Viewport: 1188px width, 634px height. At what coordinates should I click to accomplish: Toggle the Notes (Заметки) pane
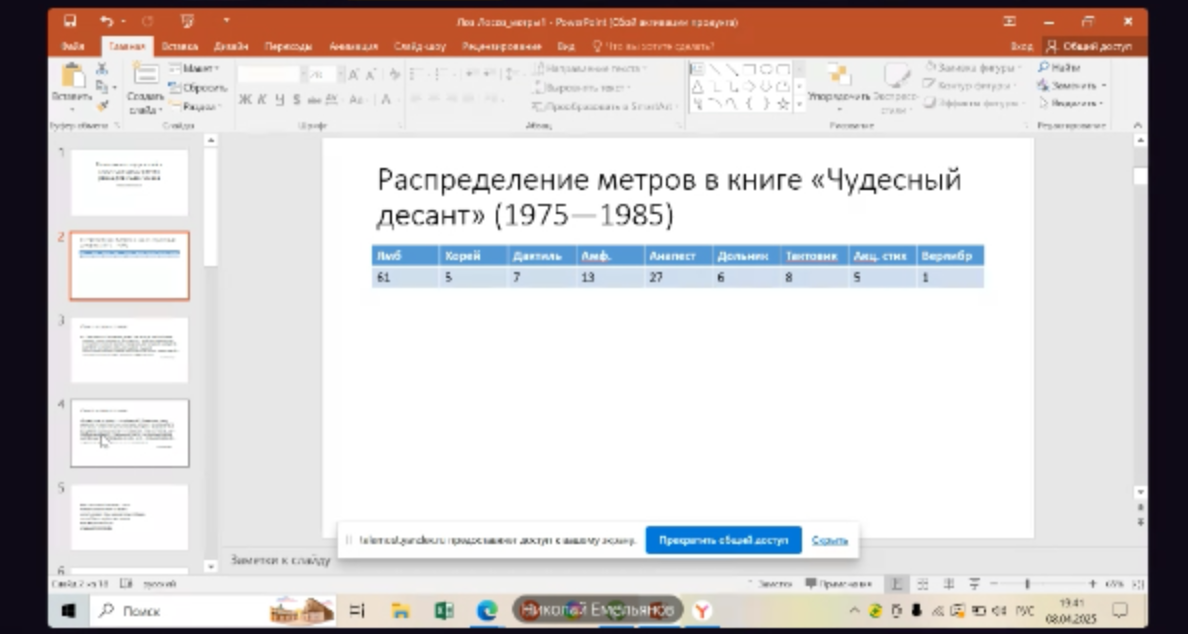coord(770,584)
